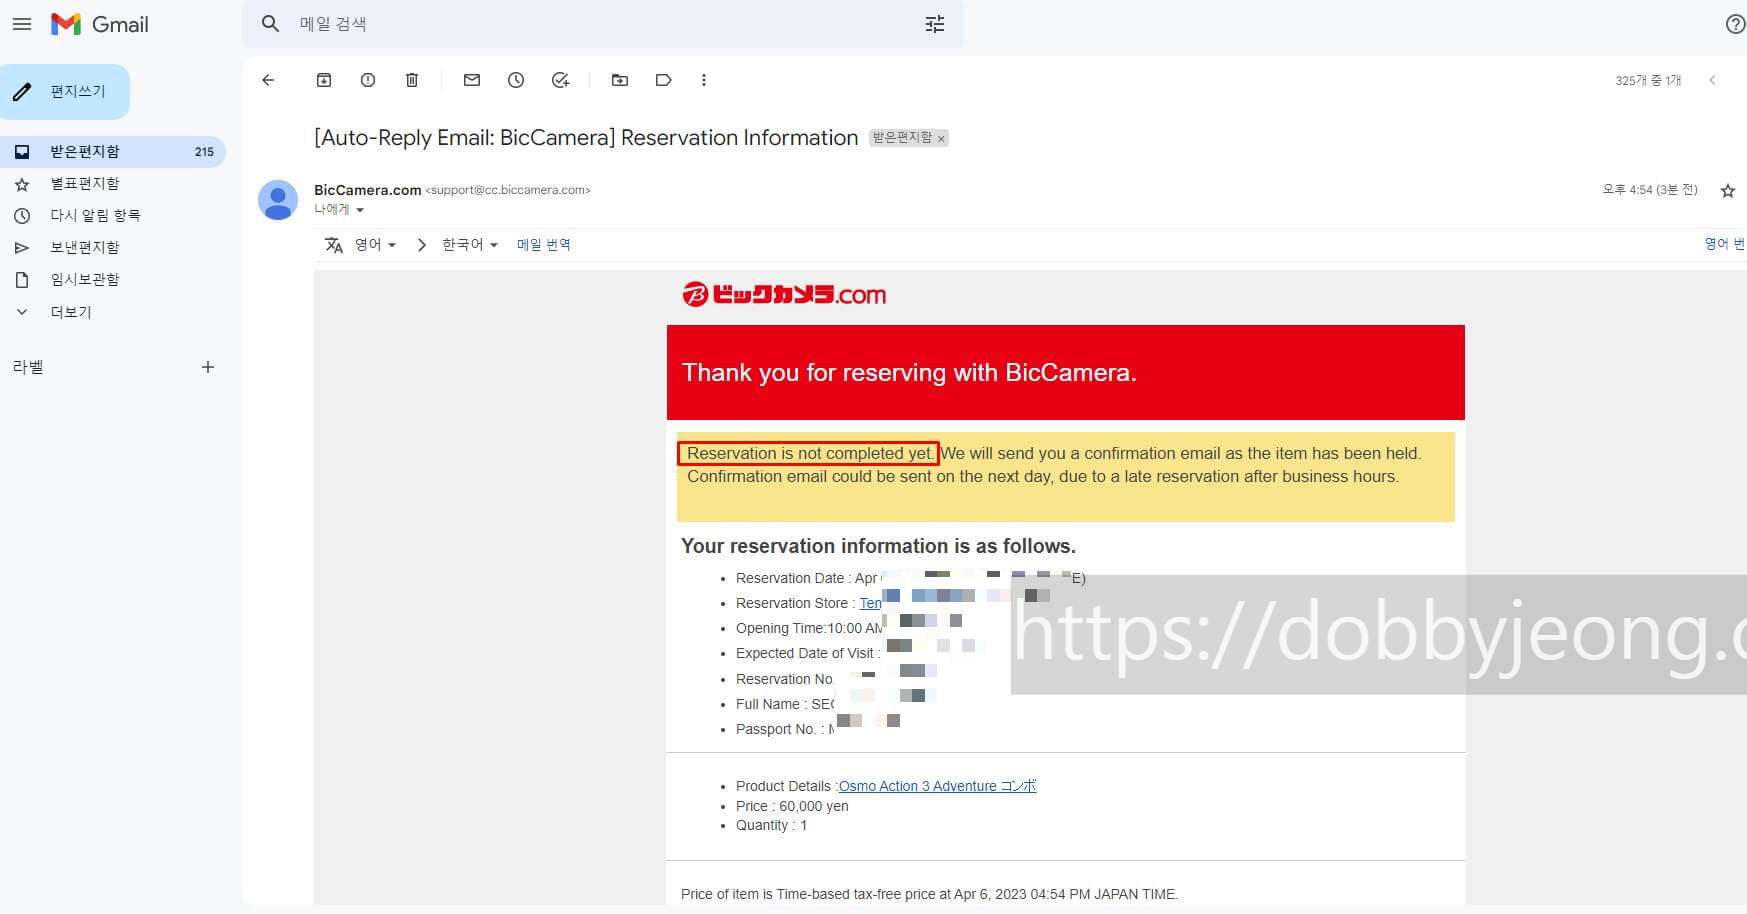This screenshot has height=914, width=1747.
Task: Open the Reservation Store link
Action: [x=870, y=603]
